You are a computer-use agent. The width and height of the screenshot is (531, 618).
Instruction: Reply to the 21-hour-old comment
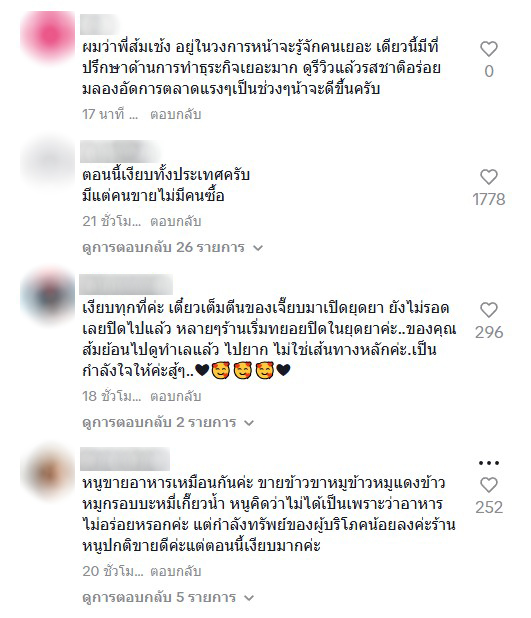[176, 222]
